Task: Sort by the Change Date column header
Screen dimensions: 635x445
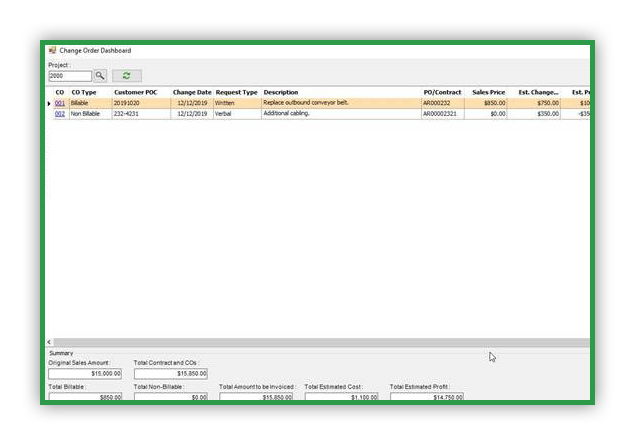Action: click(x=192, y=92)
